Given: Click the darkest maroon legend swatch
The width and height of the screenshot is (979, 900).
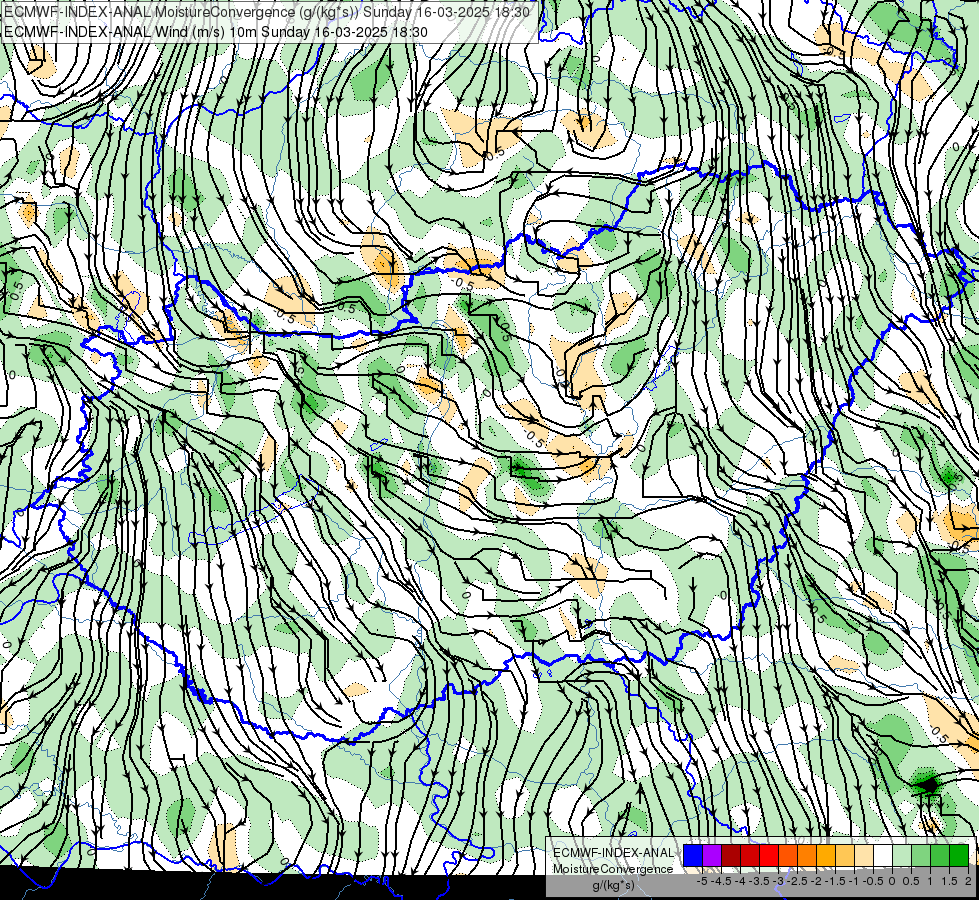Looking at the screenshot, I should [x=731, y=855].
